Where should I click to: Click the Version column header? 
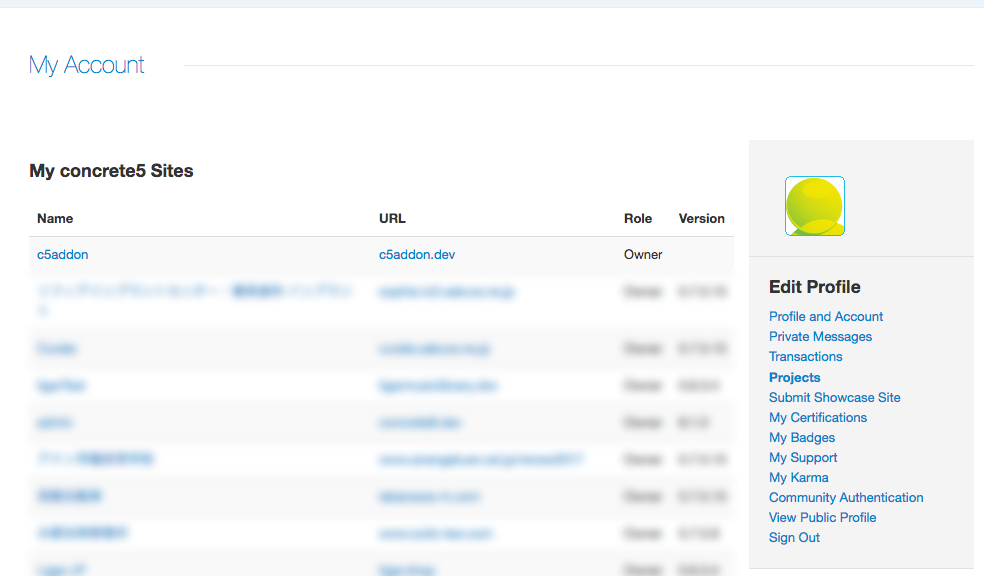(x=702, y=218)
